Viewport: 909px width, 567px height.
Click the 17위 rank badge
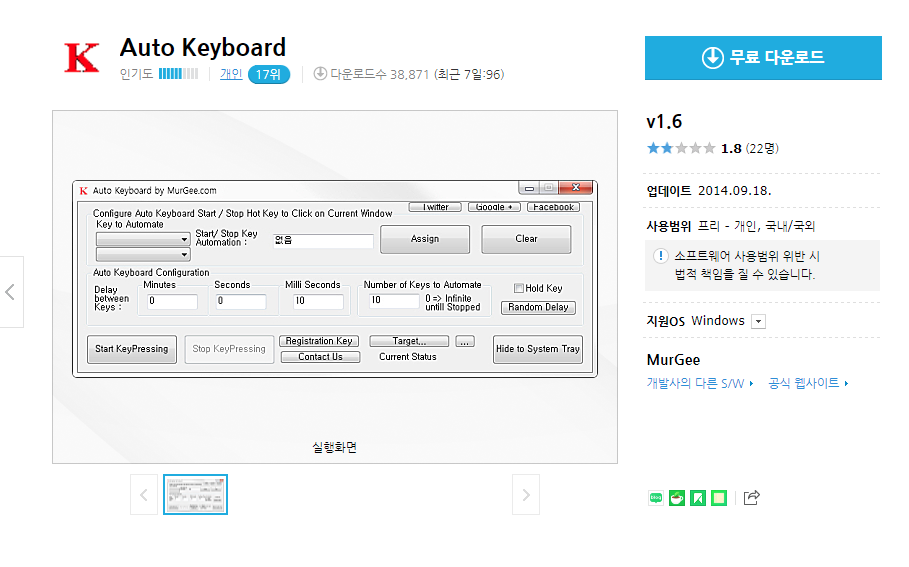tap(268, 74)
